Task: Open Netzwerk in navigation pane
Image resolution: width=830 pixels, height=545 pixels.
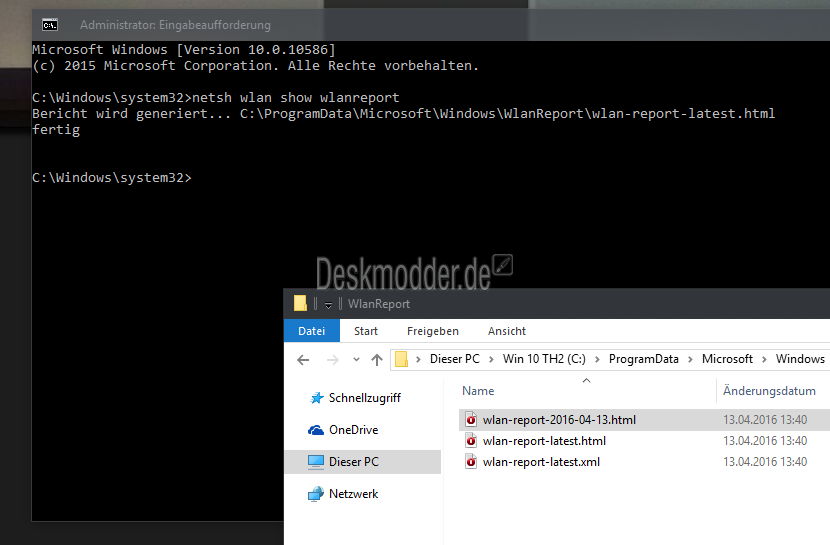Action: [x=354, y=494]
